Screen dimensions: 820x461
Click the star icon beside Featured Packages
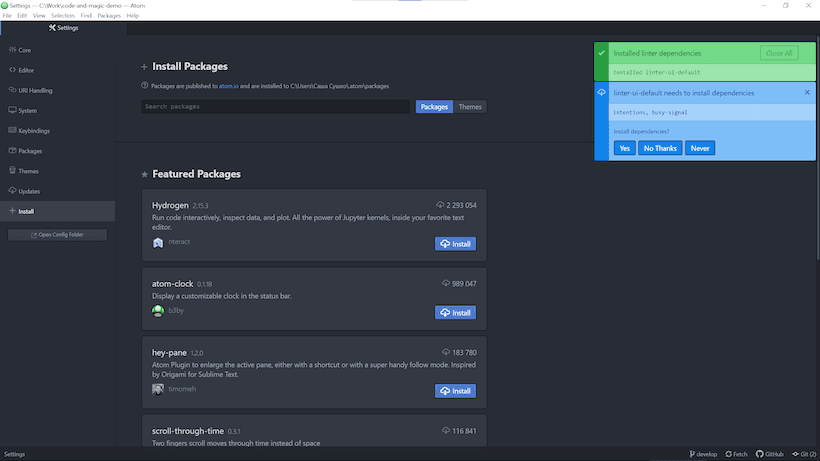click(144, 174)
